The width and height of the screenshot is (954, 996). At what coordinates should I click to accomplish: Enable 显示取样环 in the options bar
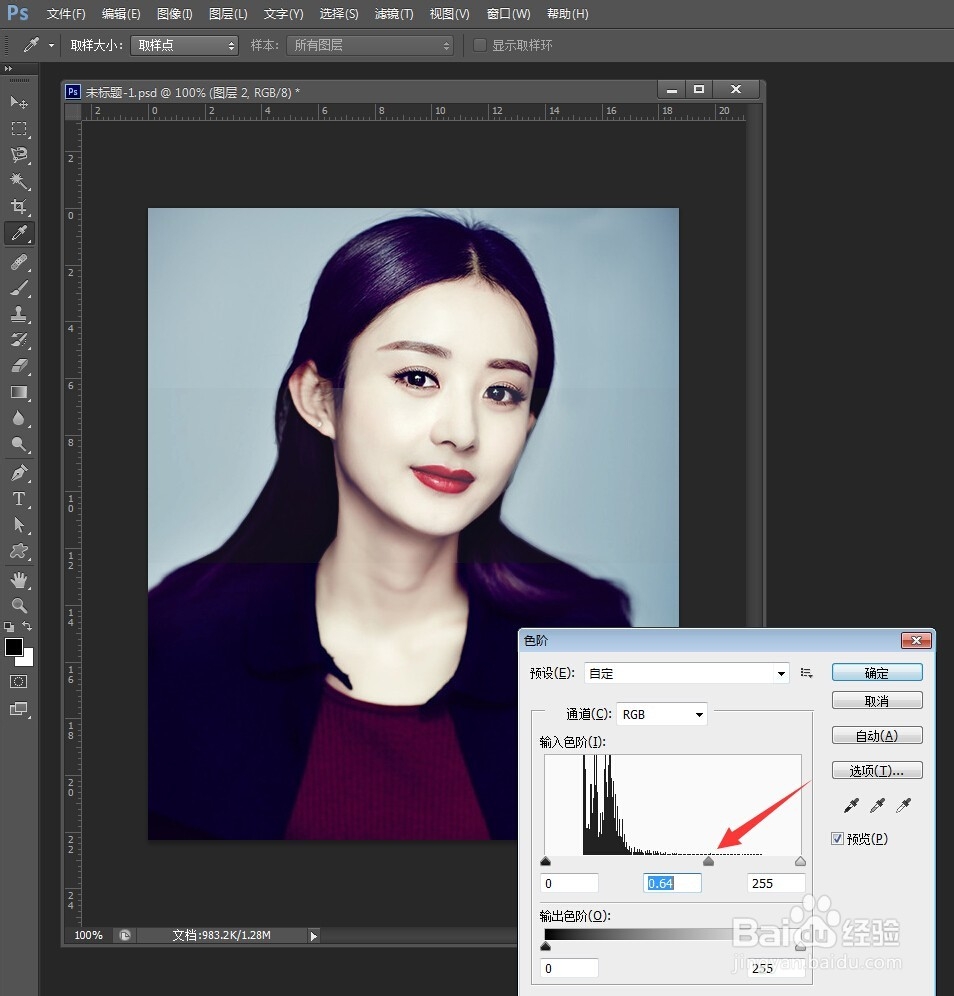tap(477, 45)
